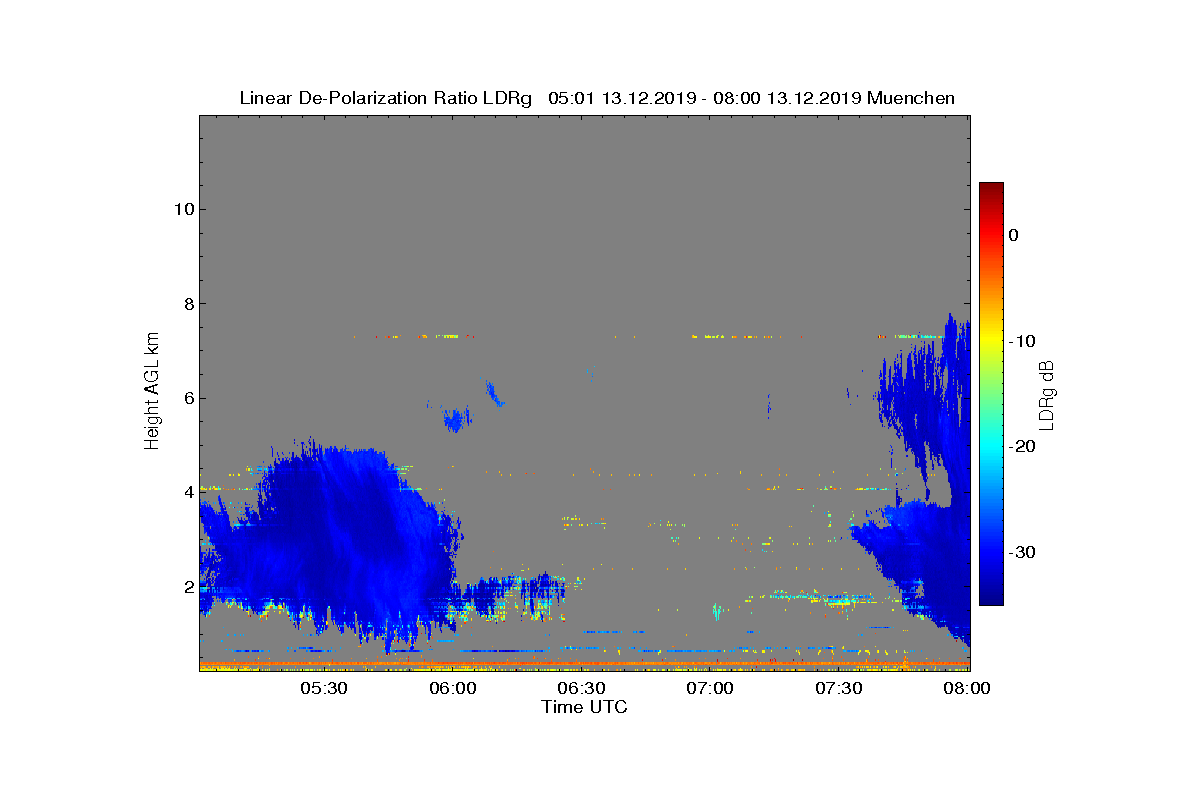Image resolution: width=1200 pixels, height=800 pixels.
Task: Click the 'Height AGL km' axis label
Action: pyautogui.click(x=153, y=392)
